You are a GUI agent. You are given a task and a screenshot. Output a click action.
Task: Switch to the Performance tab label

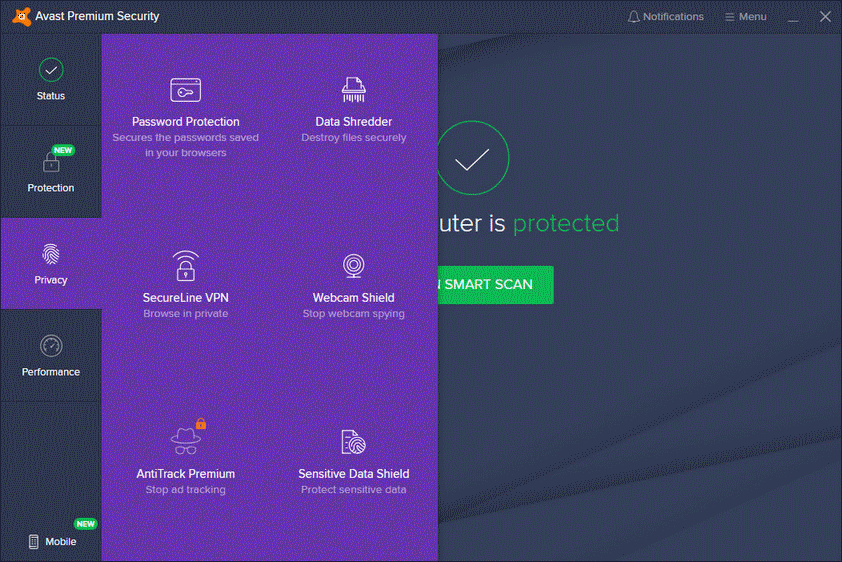51,372
